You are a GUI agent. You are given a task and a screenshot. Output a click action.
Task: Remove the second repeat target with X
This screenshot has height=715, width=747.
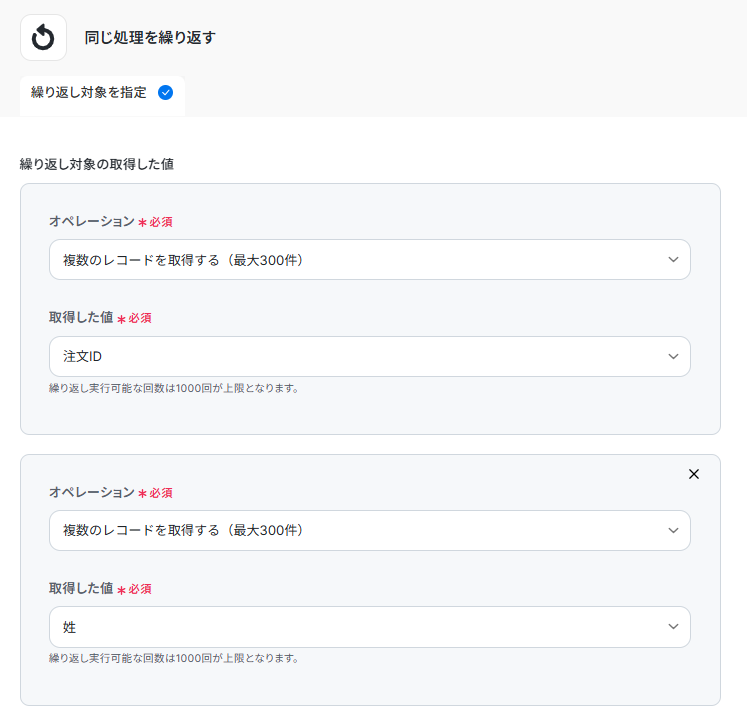coord(694,474)
